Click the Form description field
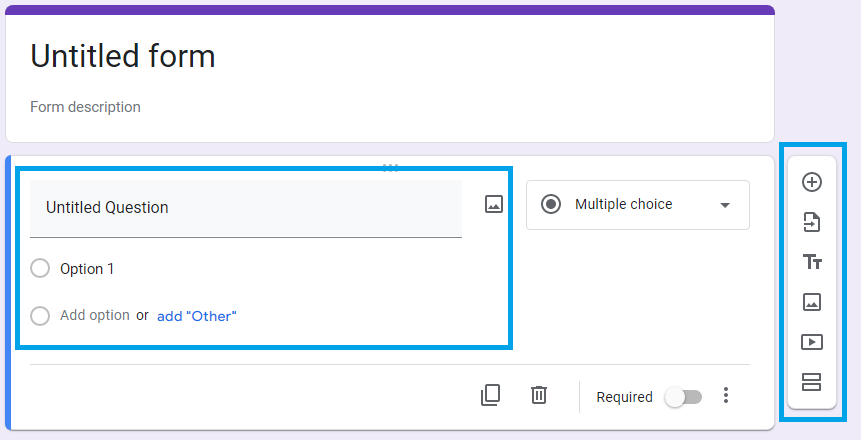The image size is (861, 440). tap(86, 107)
